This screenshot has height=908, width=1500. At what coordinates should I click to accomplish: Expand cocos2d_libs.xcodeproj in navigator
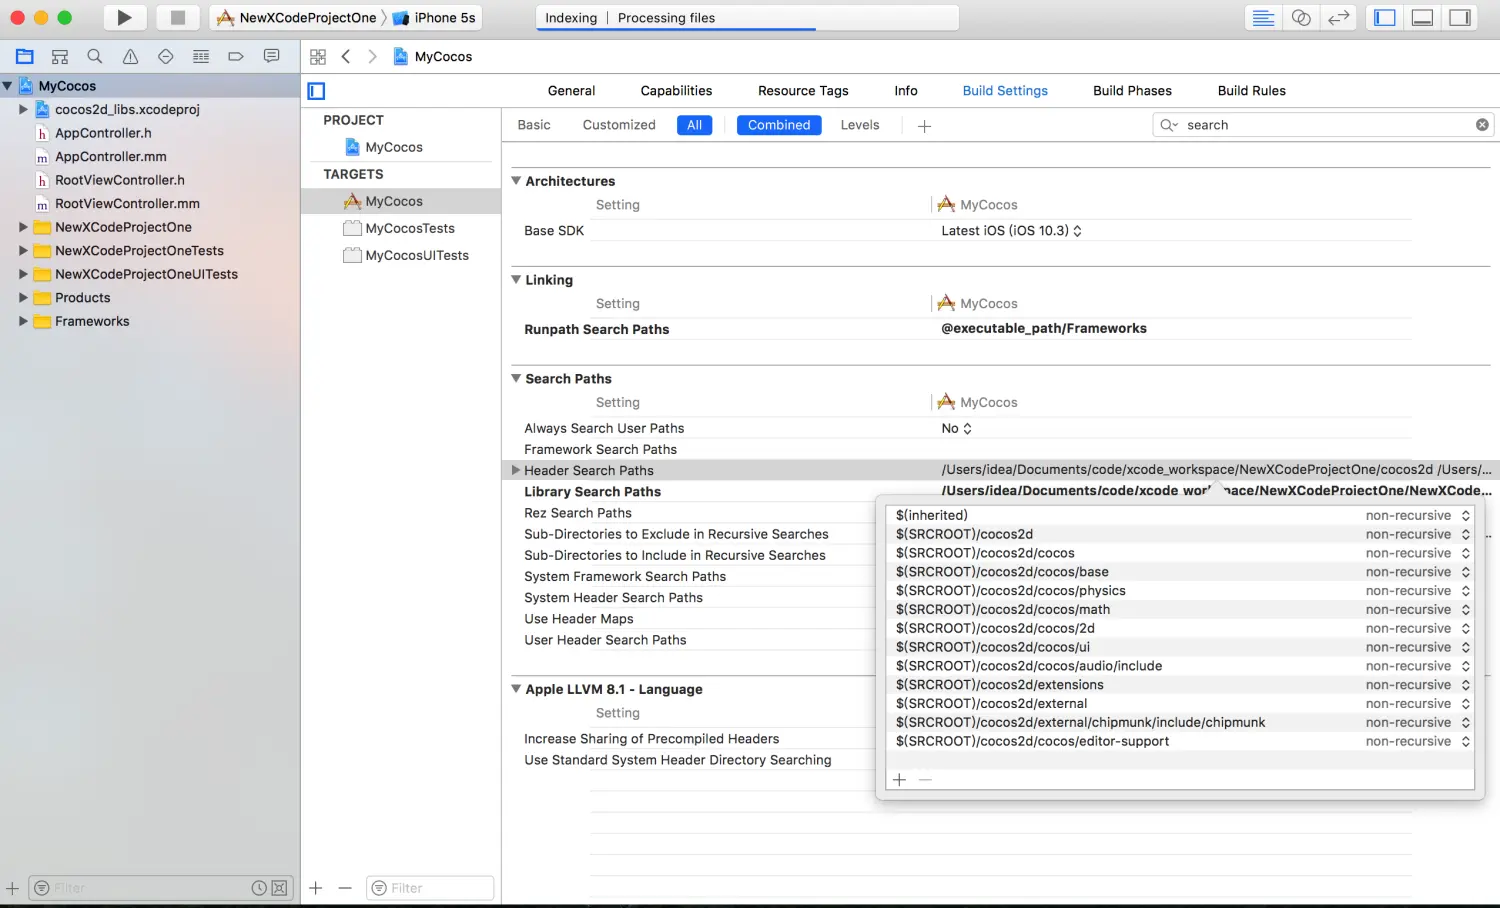pos(23,110)
